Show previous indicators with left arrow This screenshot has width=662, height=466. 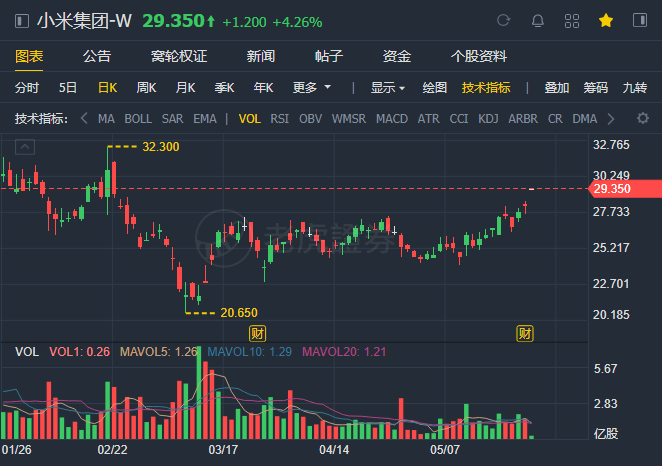click(84, 119)
